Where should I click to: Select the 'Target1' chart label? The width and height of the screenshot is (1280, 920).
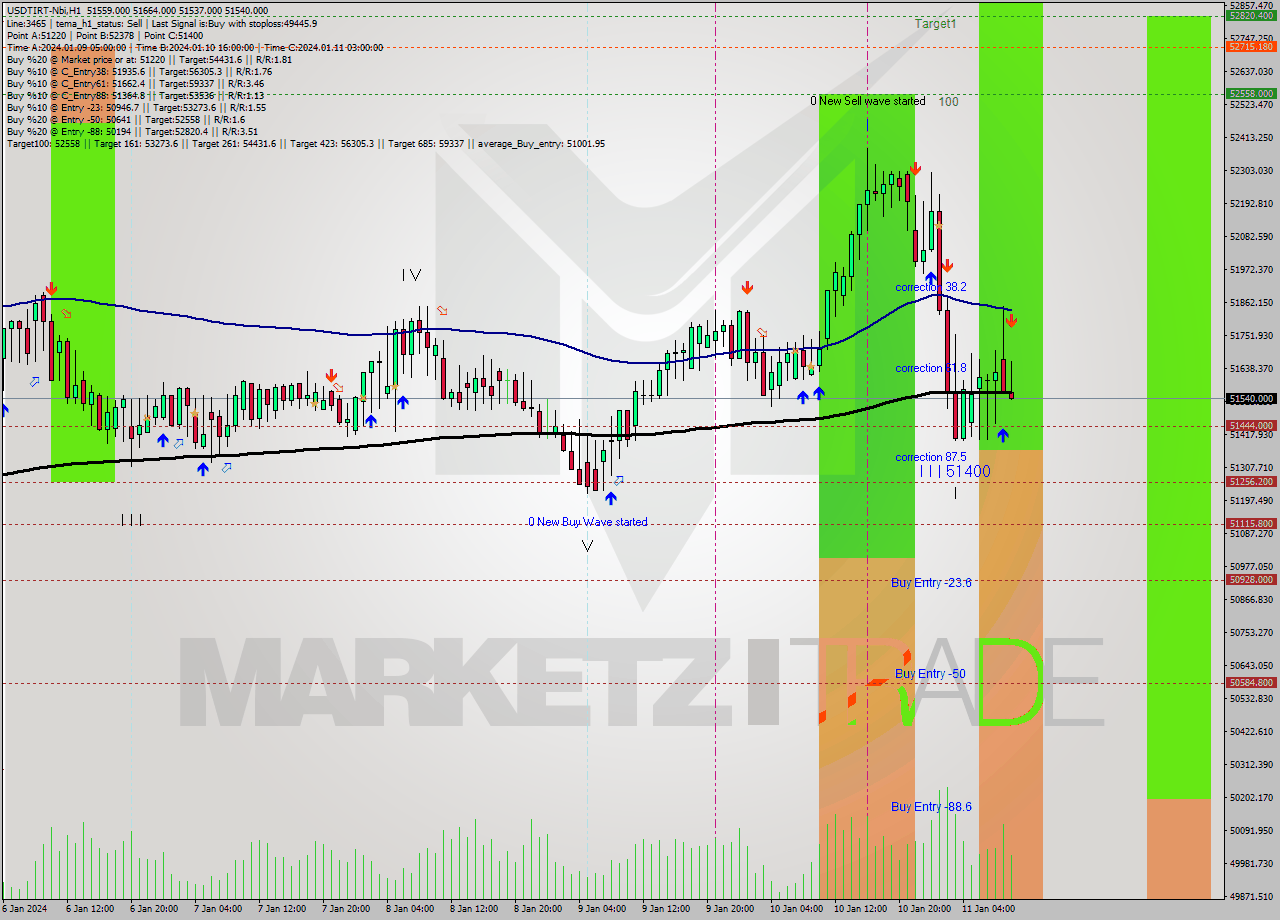(x=935, y=23)
